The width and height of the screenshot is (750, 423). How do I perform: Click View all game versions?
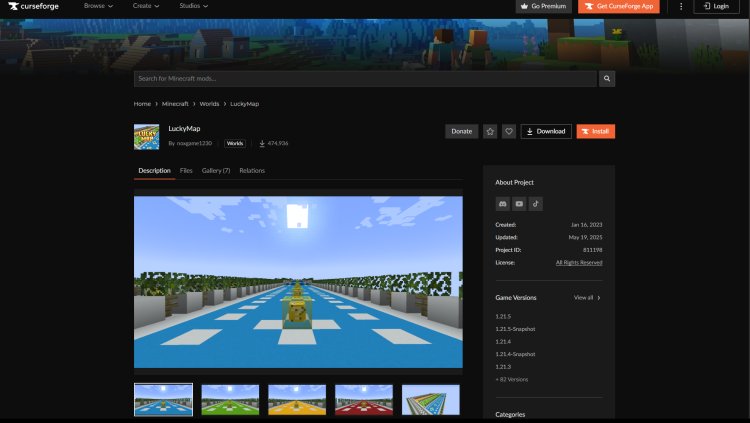tap(587, 298)
